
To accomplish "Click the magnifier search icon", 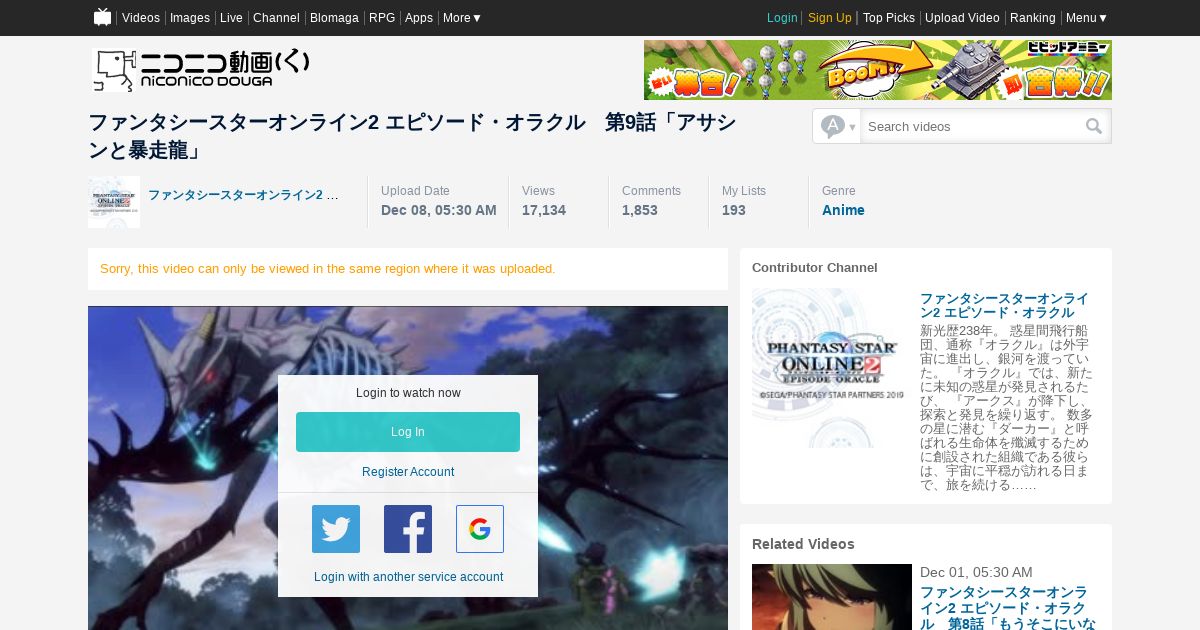I will (1094, 126).
